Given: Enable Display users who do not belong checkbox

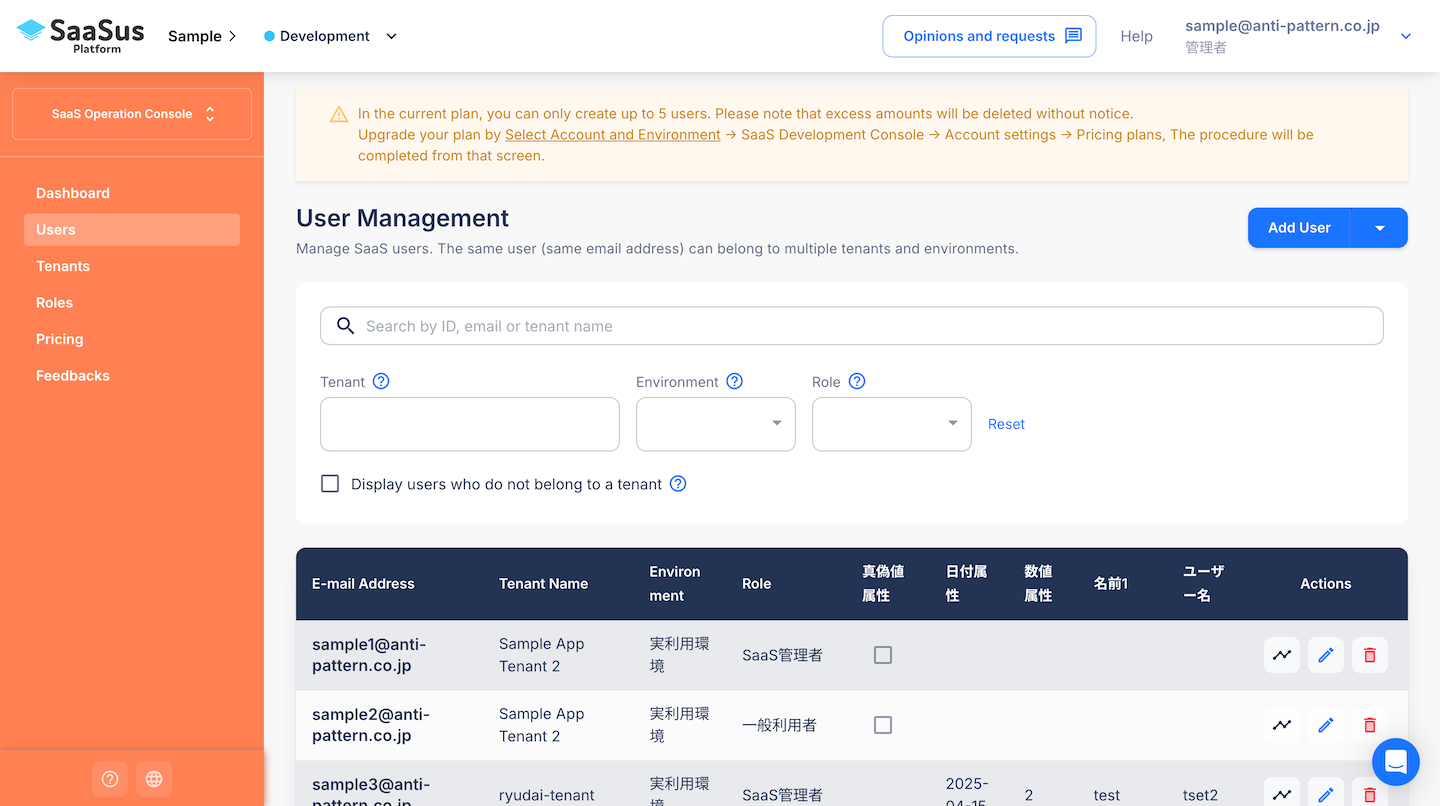Looking at the screenshot, I should coord(330,484).
